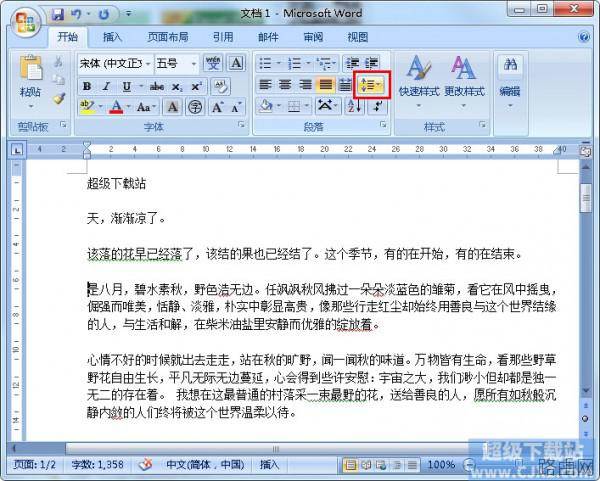Image resolution: width=600 pixels, height=481 pixels.
Task: Switch to the 开始 ribbon tab
Action: point(67,37)
